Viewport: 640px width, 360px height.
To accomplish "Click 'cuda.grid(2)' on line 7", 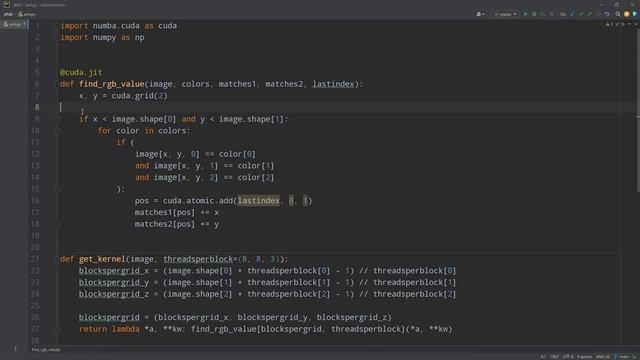I will [x=140, y=96].
